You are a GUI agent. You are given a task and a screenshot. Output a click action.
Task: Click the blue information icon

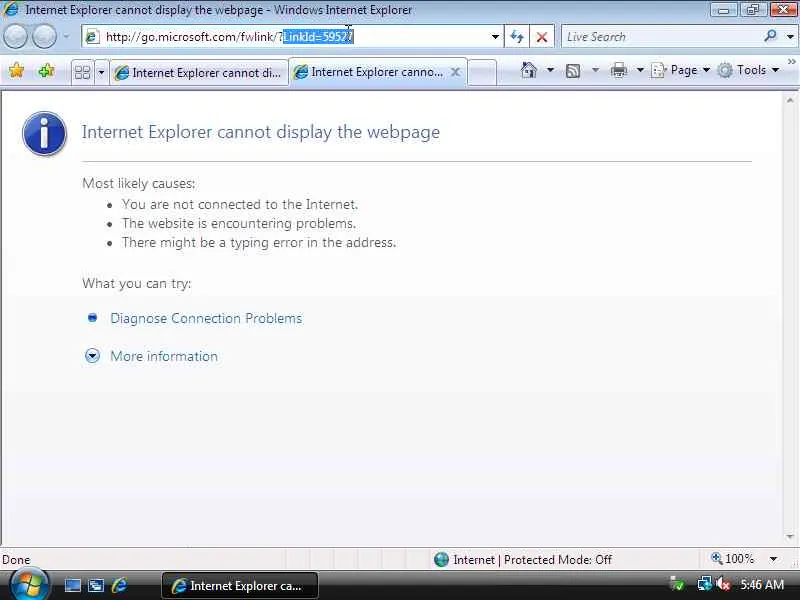point(44,133)
